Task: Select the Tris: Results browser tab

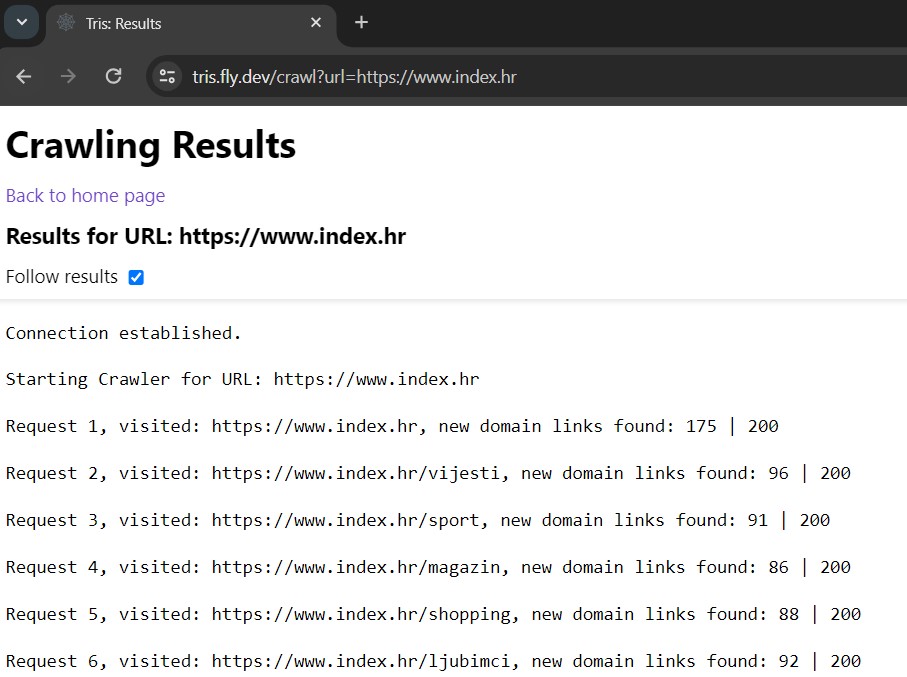Action: 191,23
